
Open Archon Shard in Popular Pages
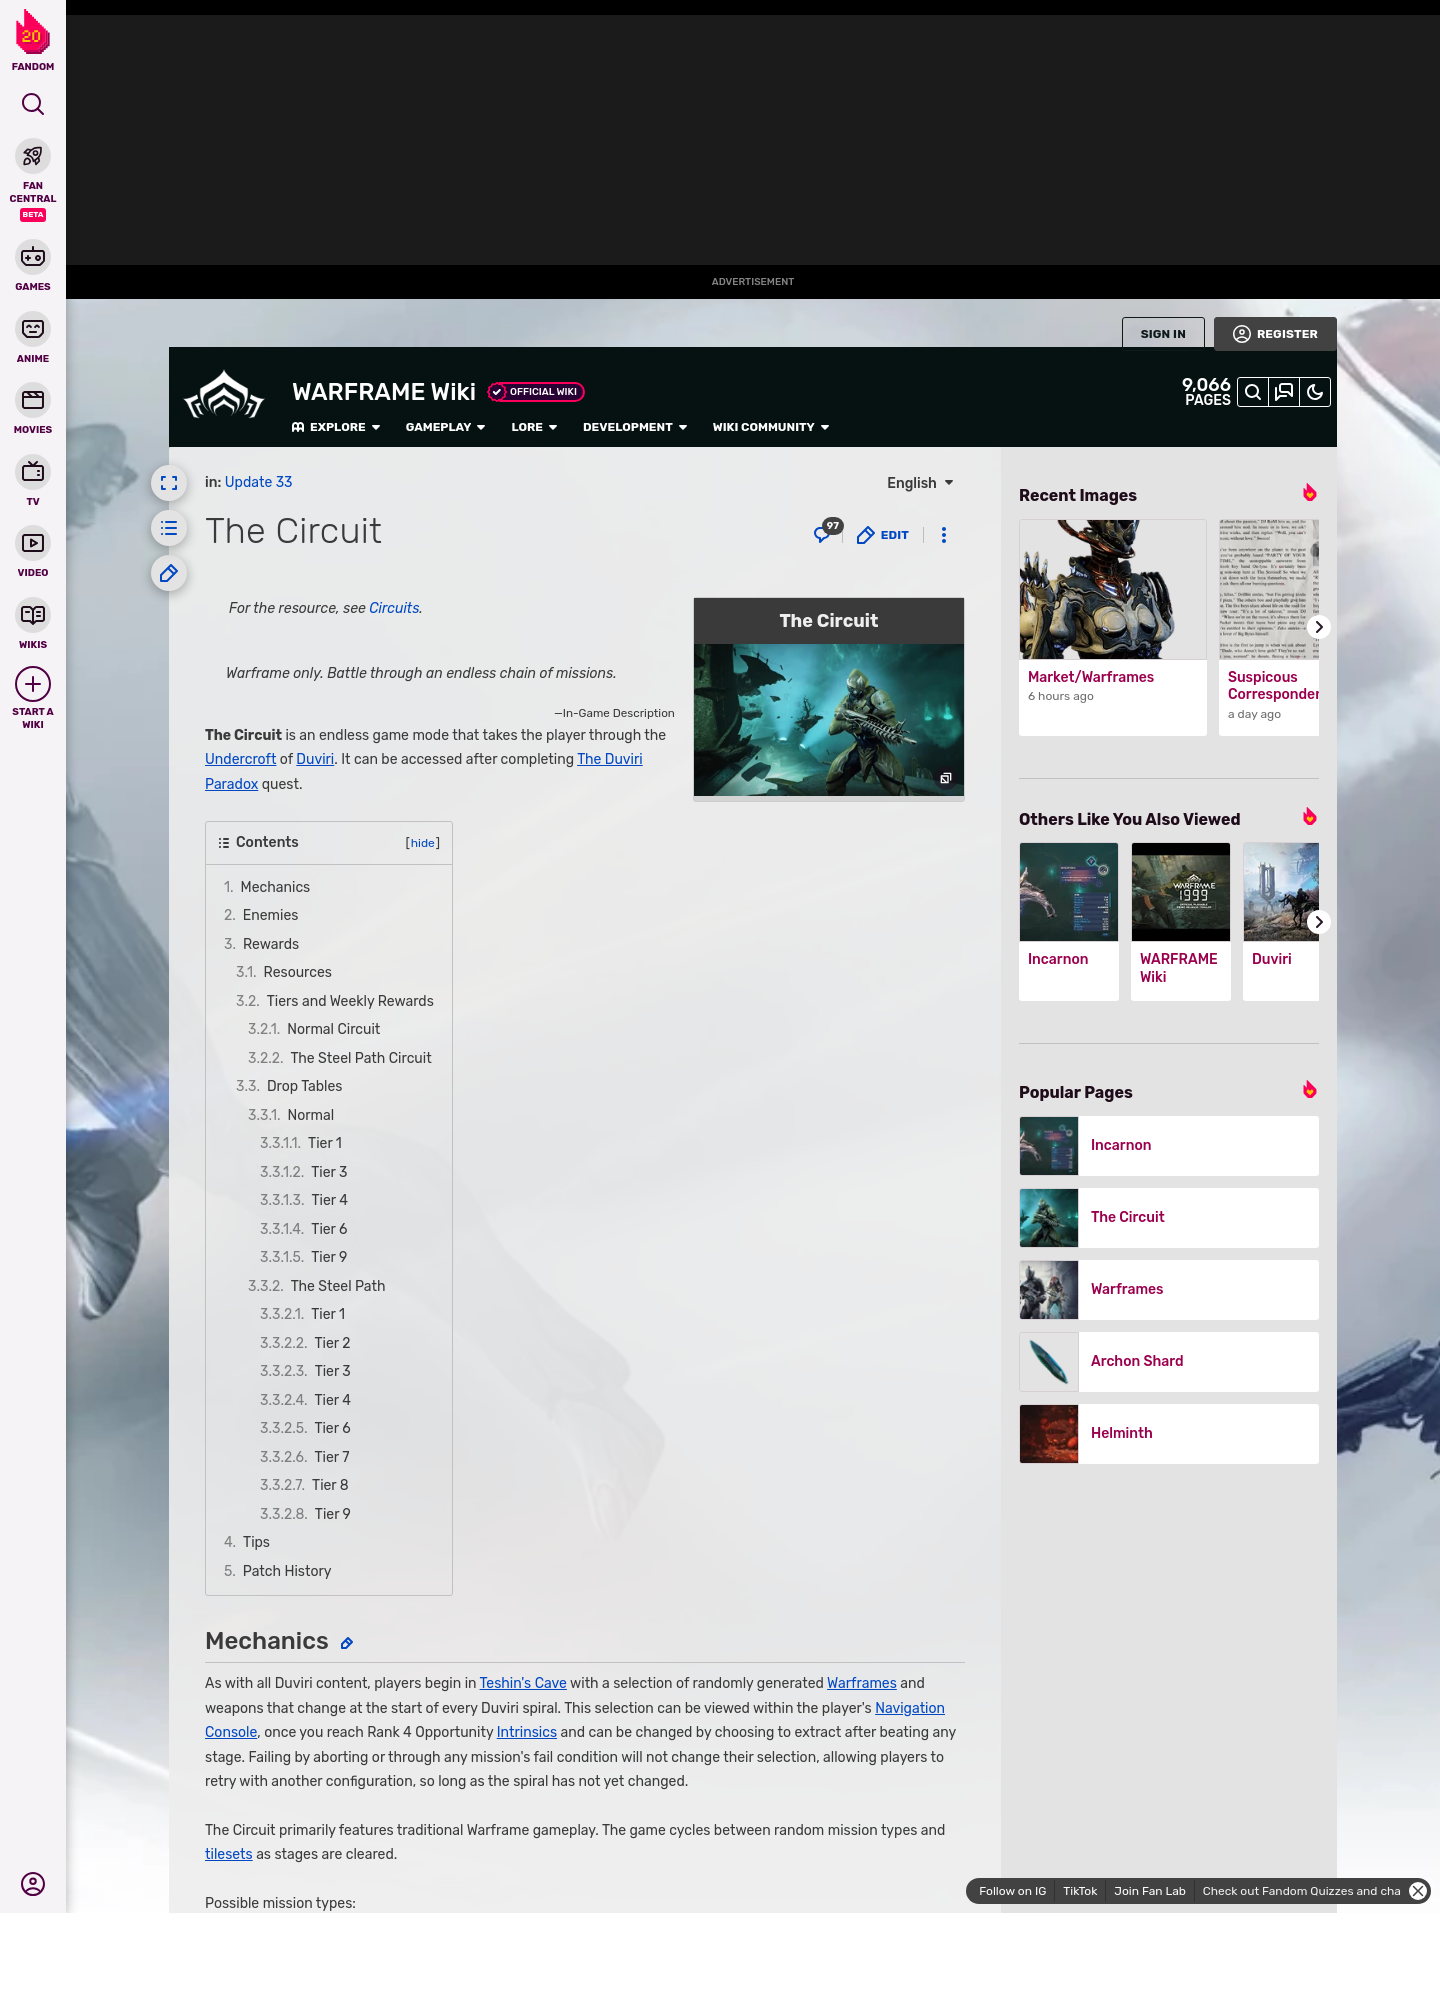(x=1169, y=1361)
